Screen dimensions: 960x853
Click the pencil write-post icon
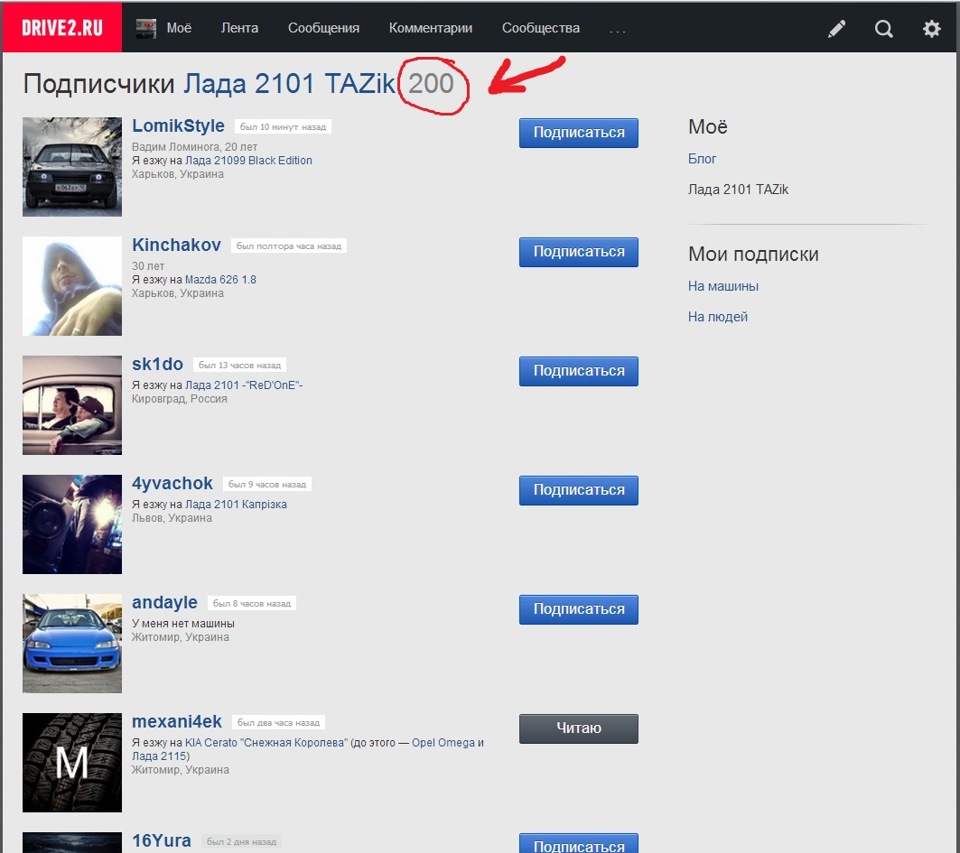(x=836, y=28)
